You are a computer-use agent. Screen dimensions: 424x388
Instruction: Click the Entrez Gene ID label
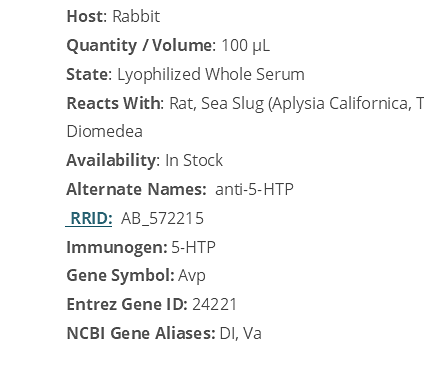coord(127,304)
